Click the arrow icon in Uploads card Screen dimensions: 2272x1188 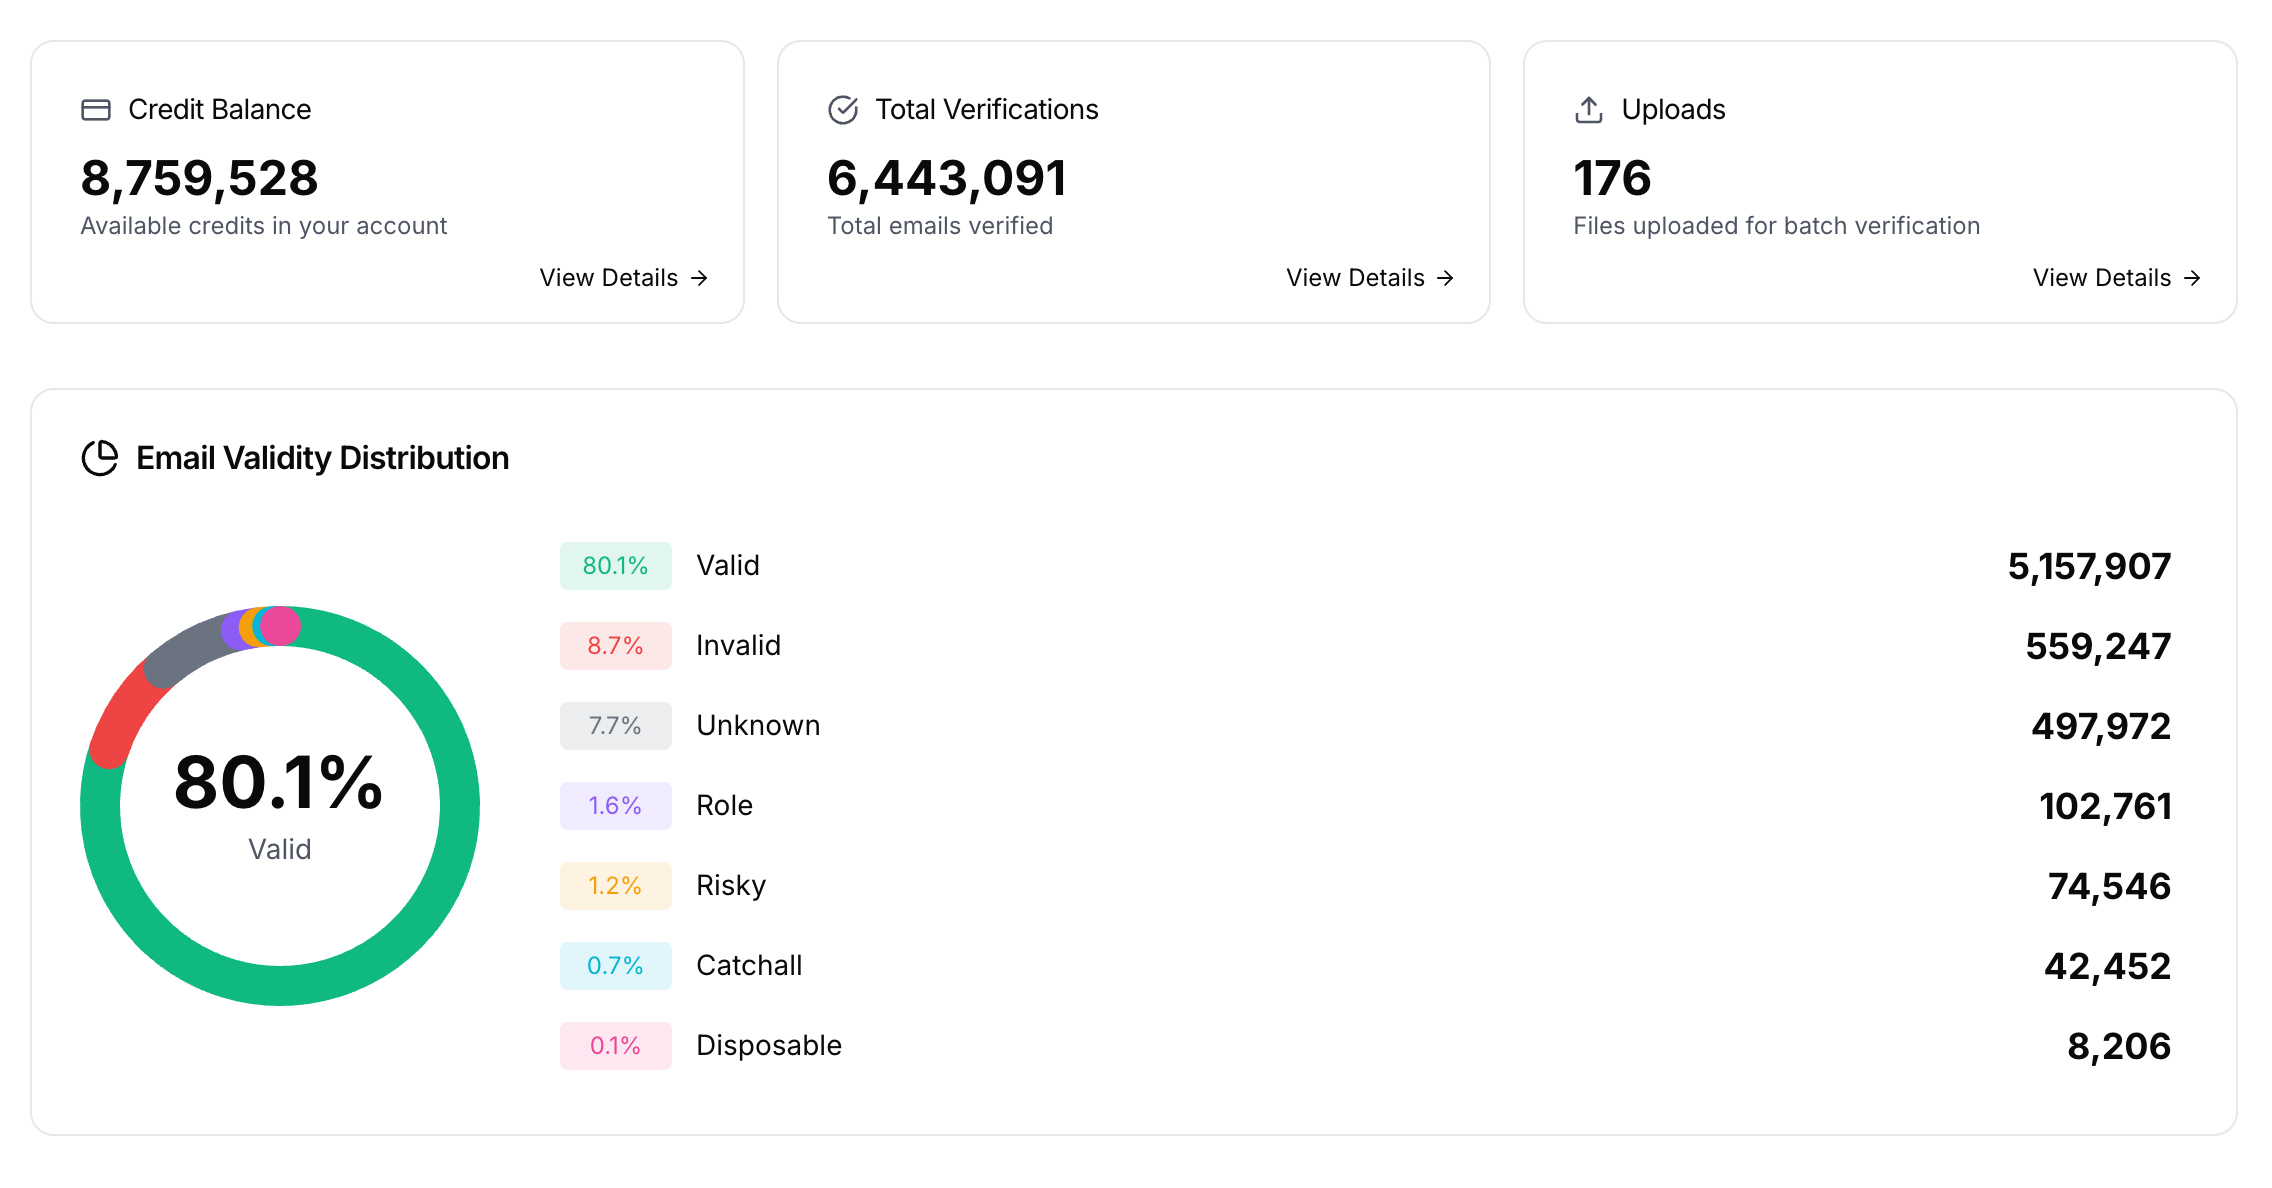[2192, 278]
